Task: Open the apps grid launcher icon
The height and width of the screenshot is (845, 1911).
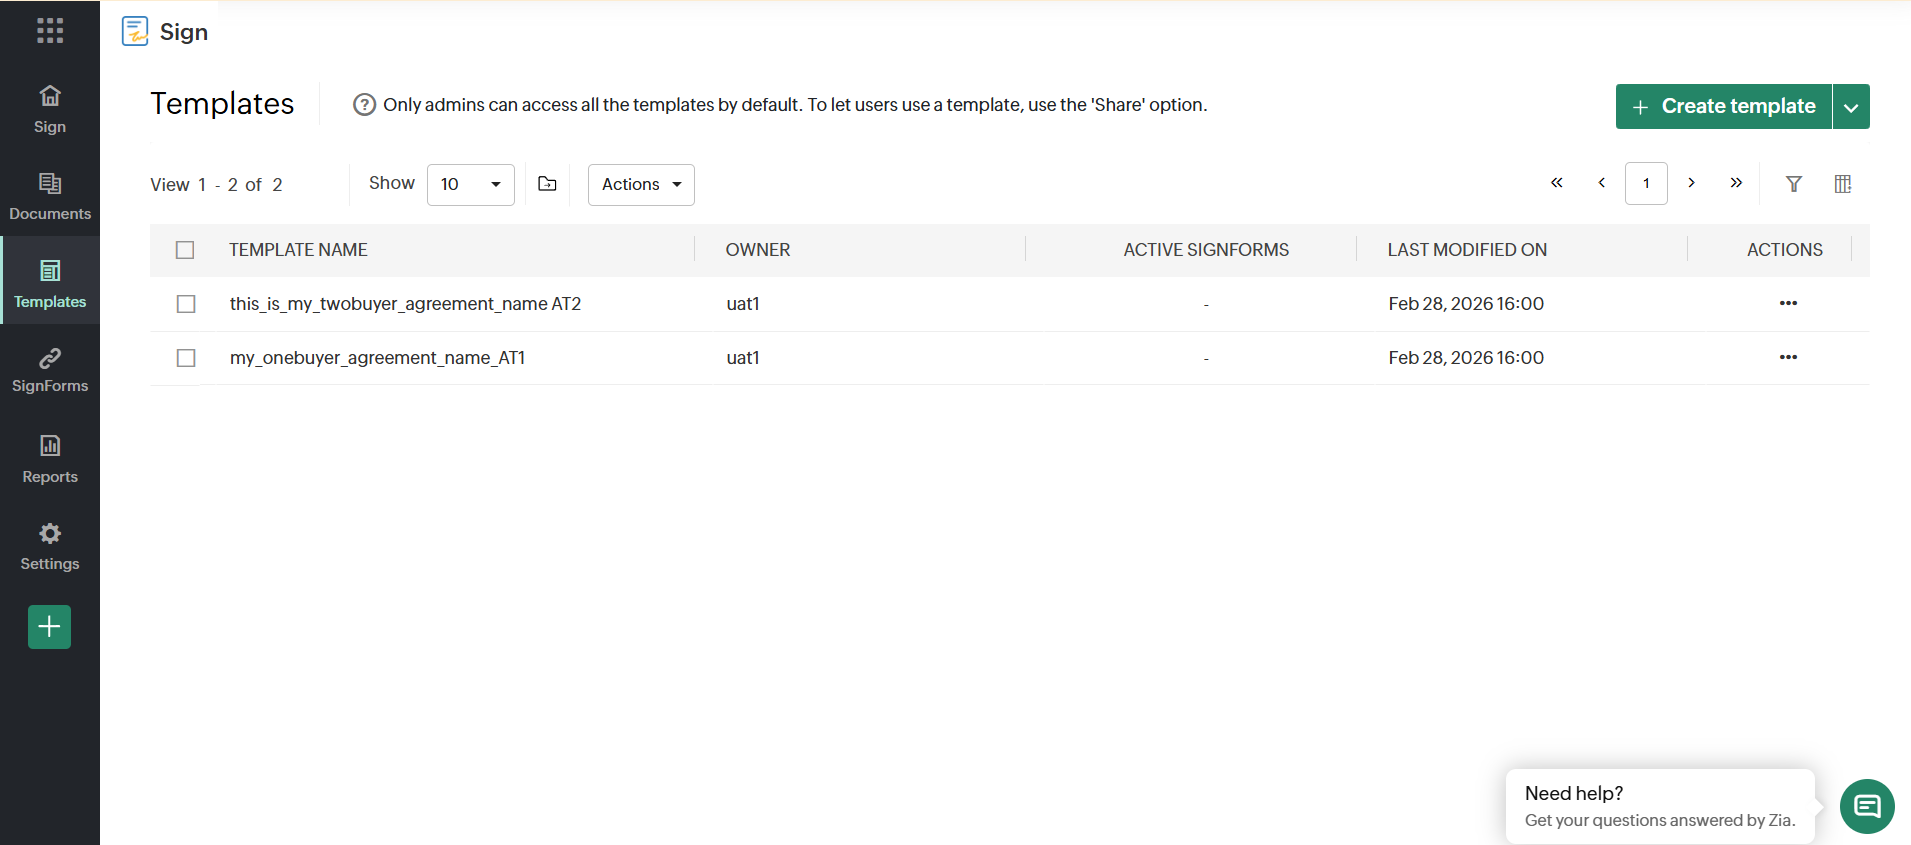Action: pos(50,31)
